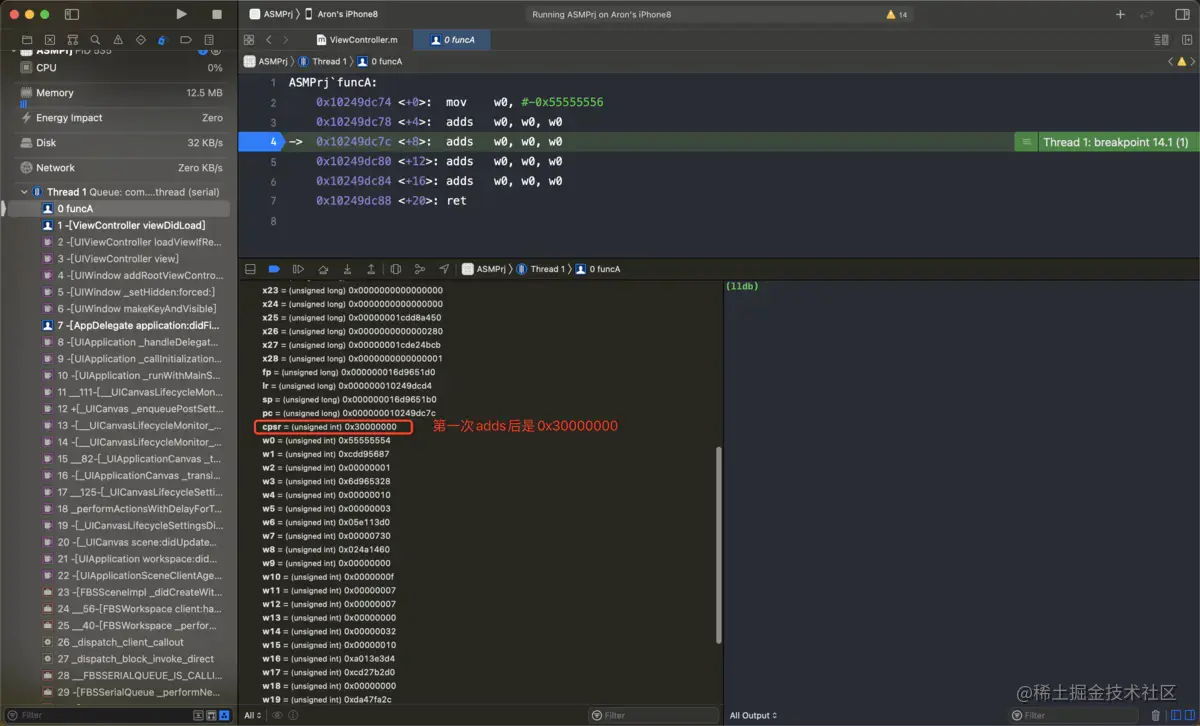The width and height of the screenshot is (1200, 726).
Task: Click the Stop button in toolbar
Action: 217,14
